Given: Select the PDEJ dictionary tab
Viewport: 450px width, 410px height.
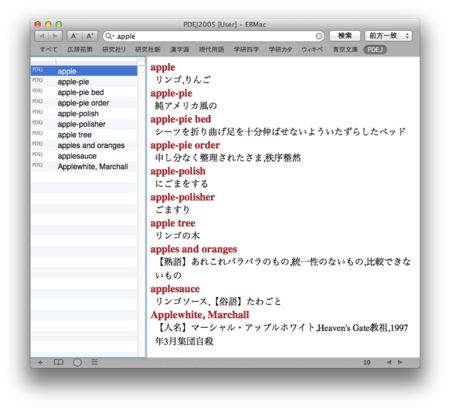Looking at the screenshot, I should tap(375, 50).
